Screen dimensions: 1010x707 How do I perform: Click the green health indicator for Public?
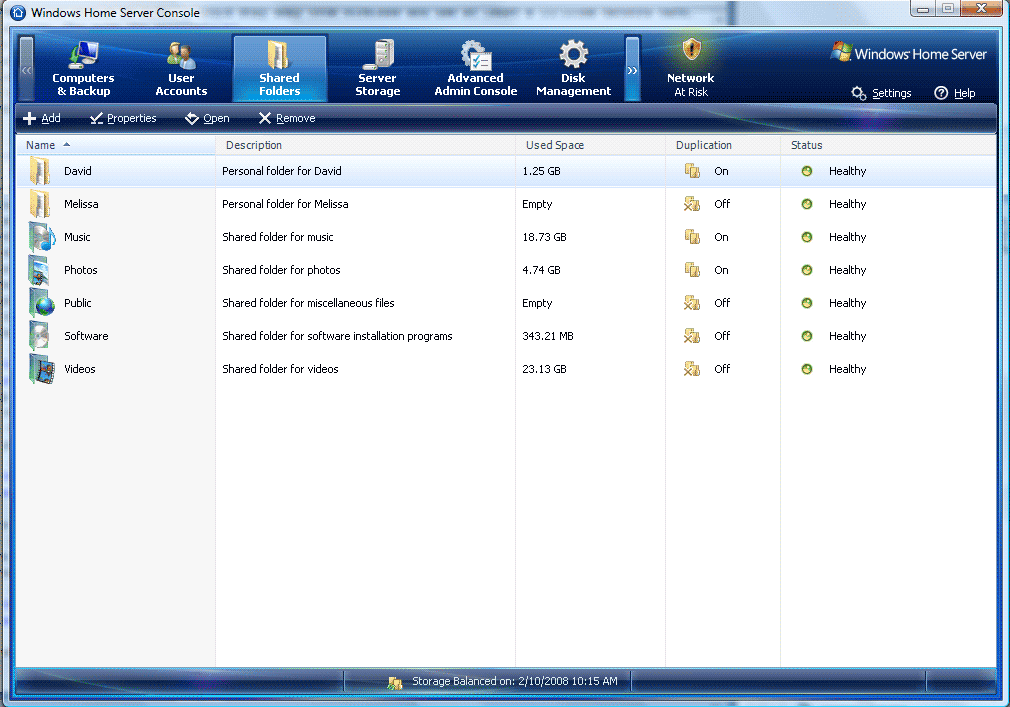(806, 303)
